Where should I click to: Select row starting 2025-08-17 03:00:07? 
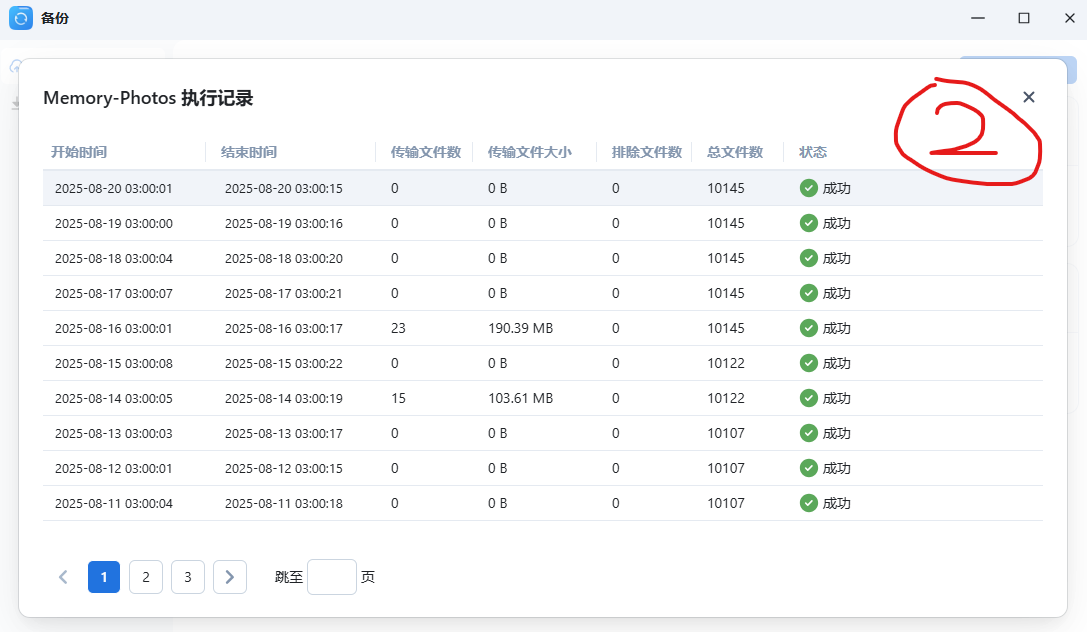[543, 293]
